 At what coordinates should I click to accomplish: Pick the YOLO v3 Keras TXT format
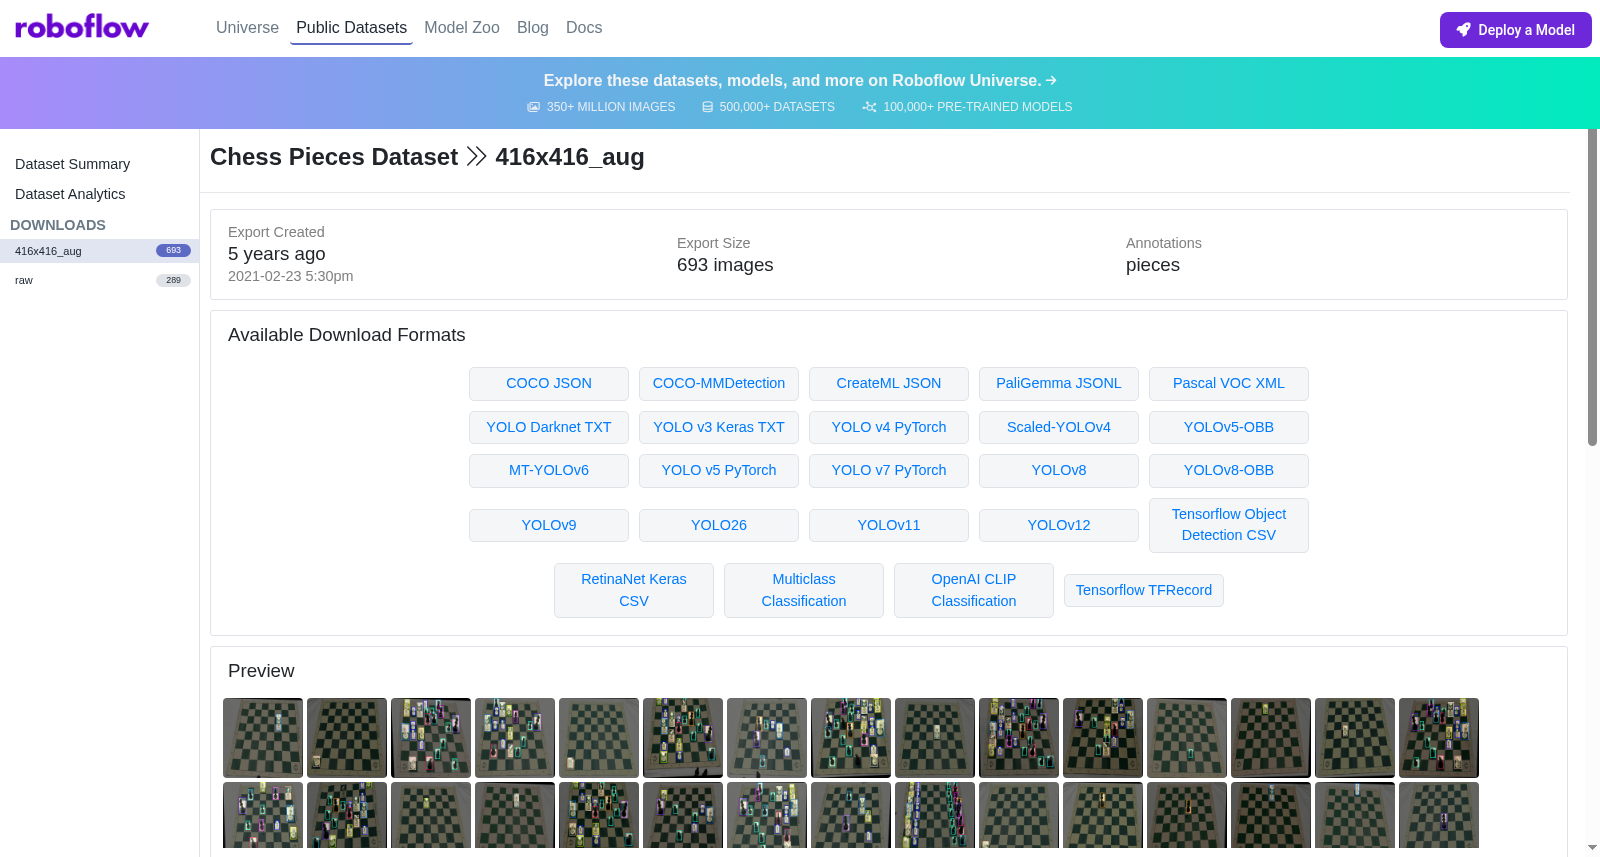coord(719,427)
